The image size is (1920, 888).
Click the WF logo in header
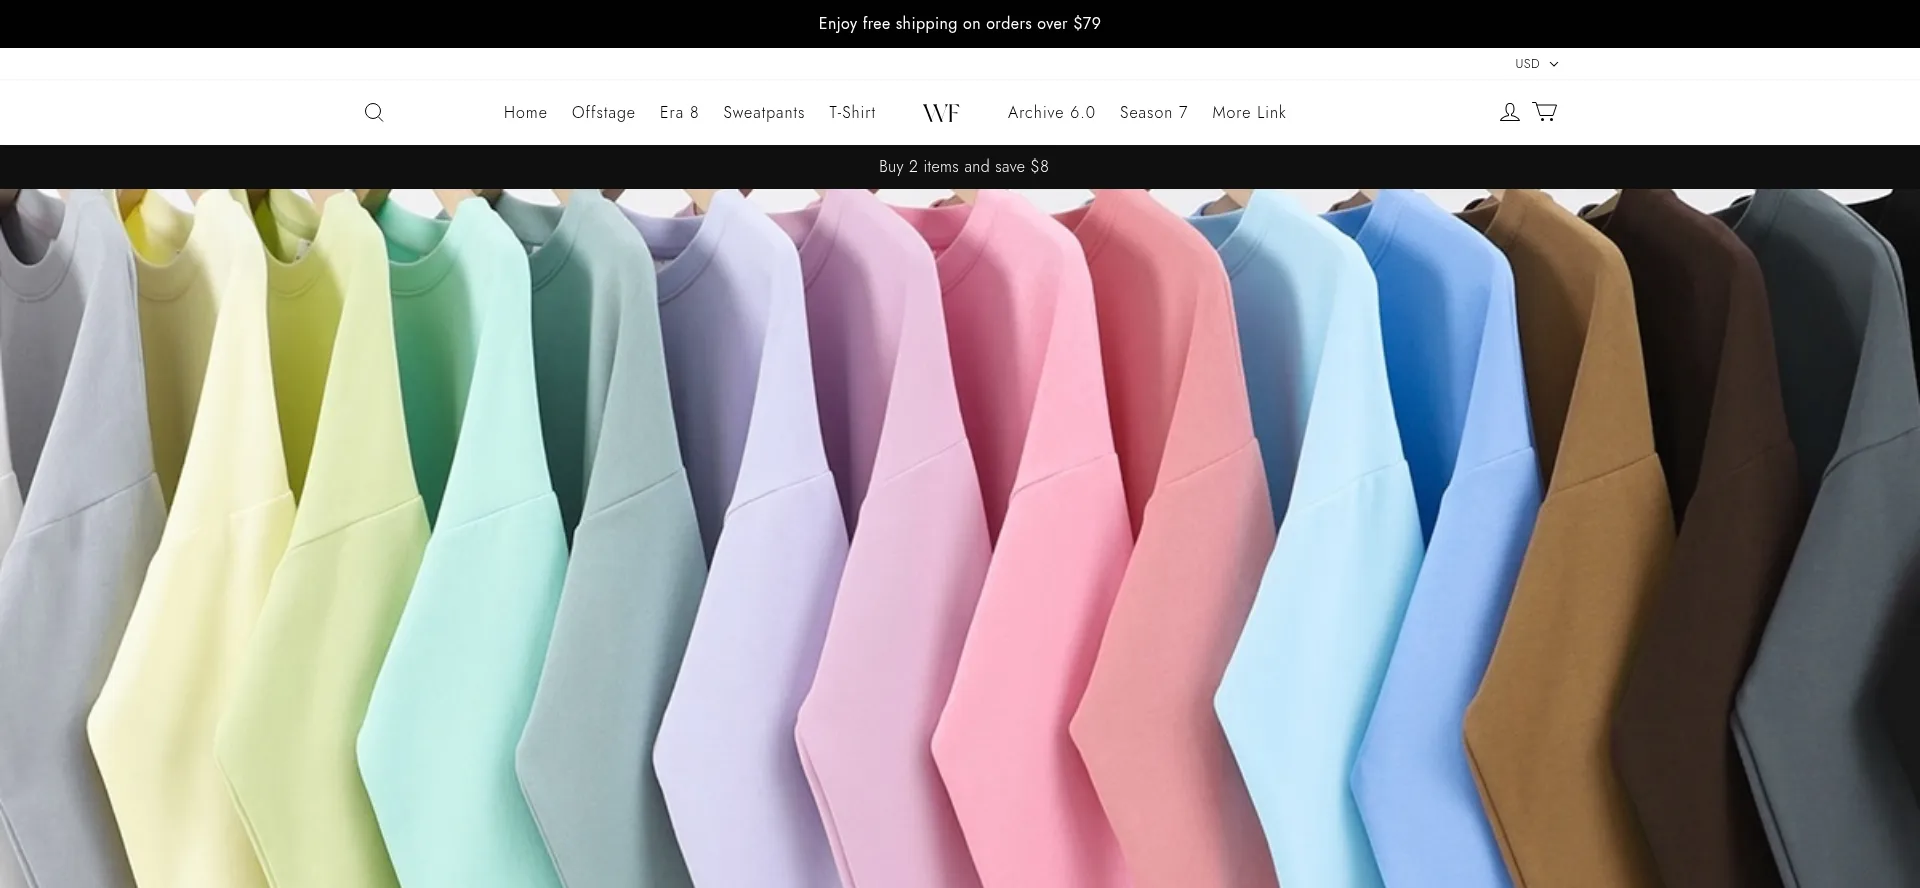(940, 113)
